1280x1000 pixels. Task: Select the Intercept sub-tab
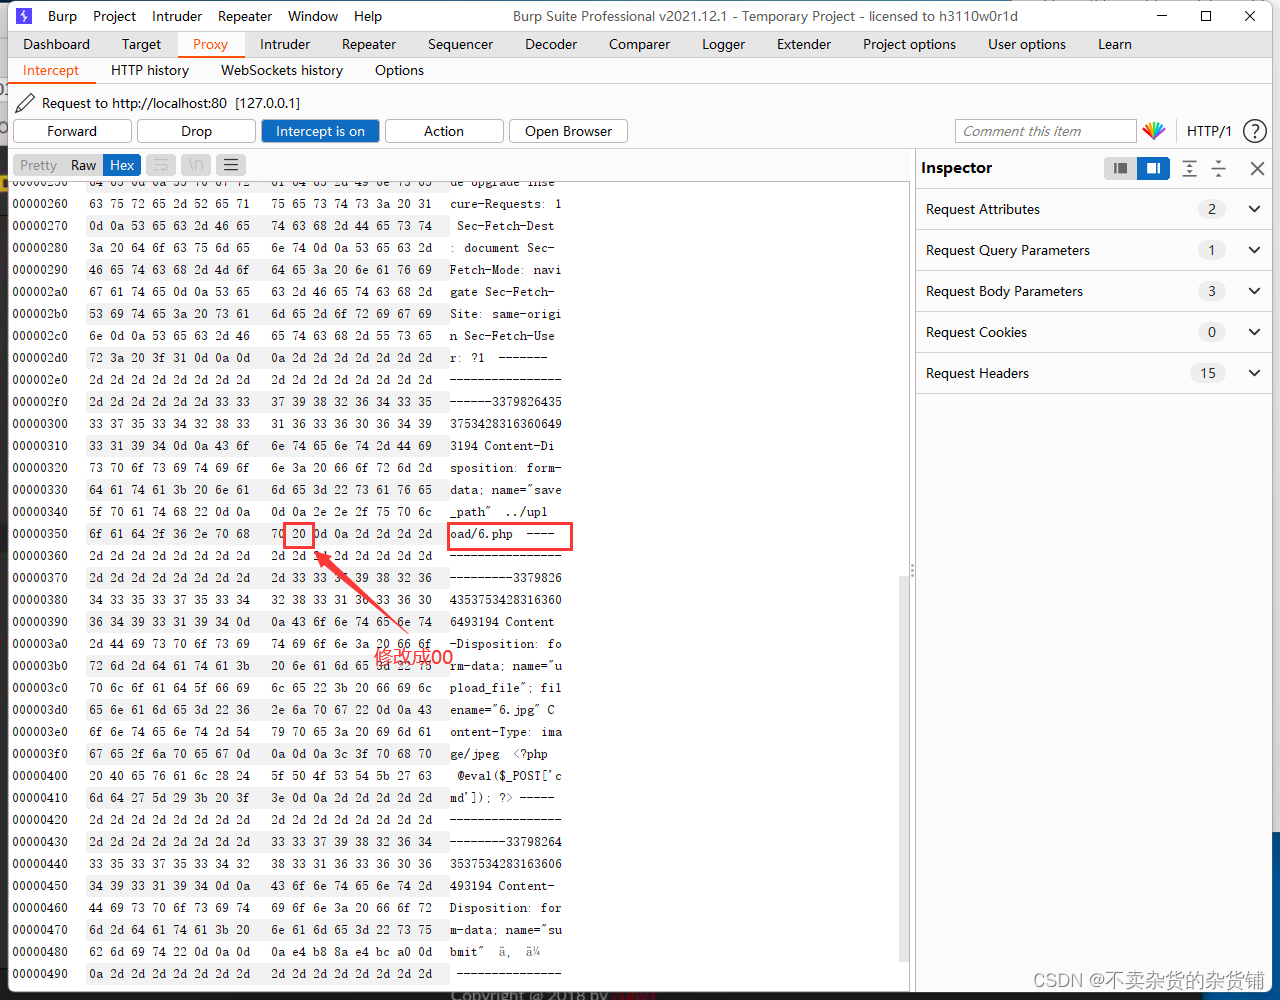[51, 70]
